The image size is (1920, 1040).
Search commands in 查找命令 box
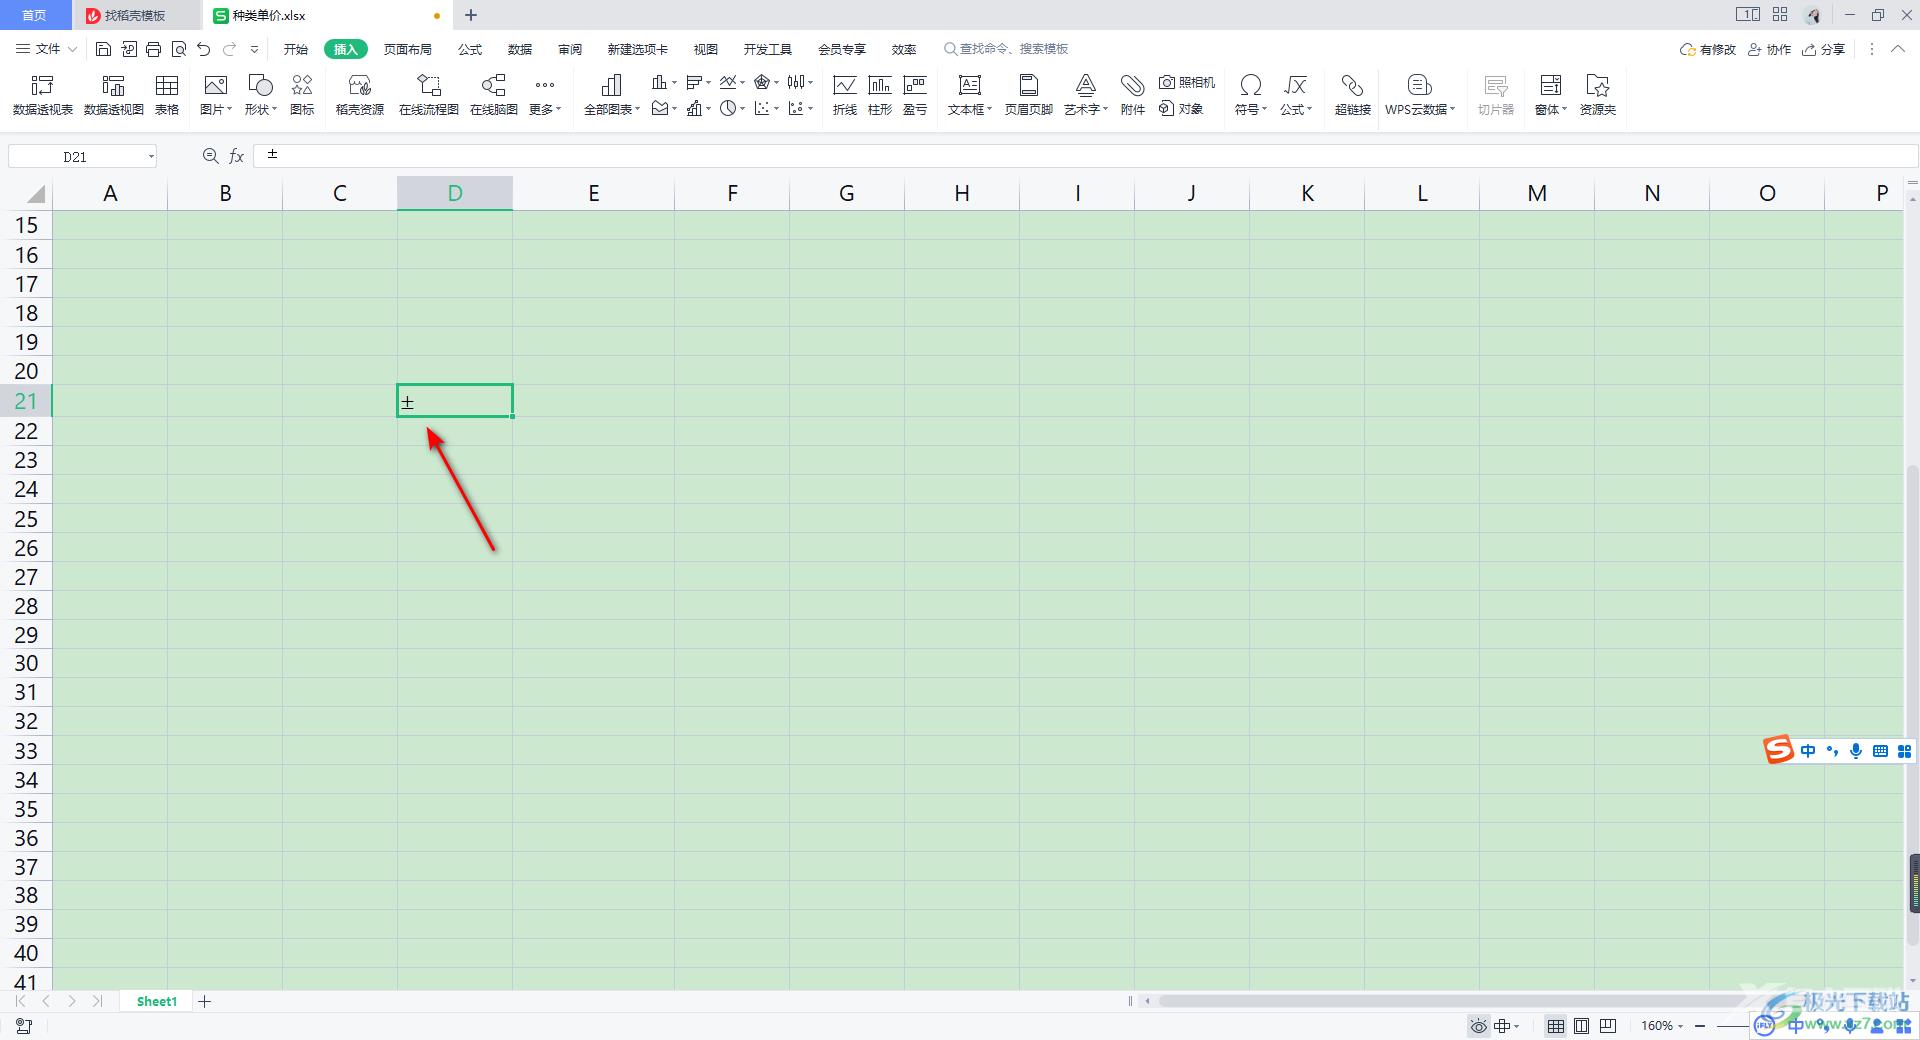tap(1007, 49)
